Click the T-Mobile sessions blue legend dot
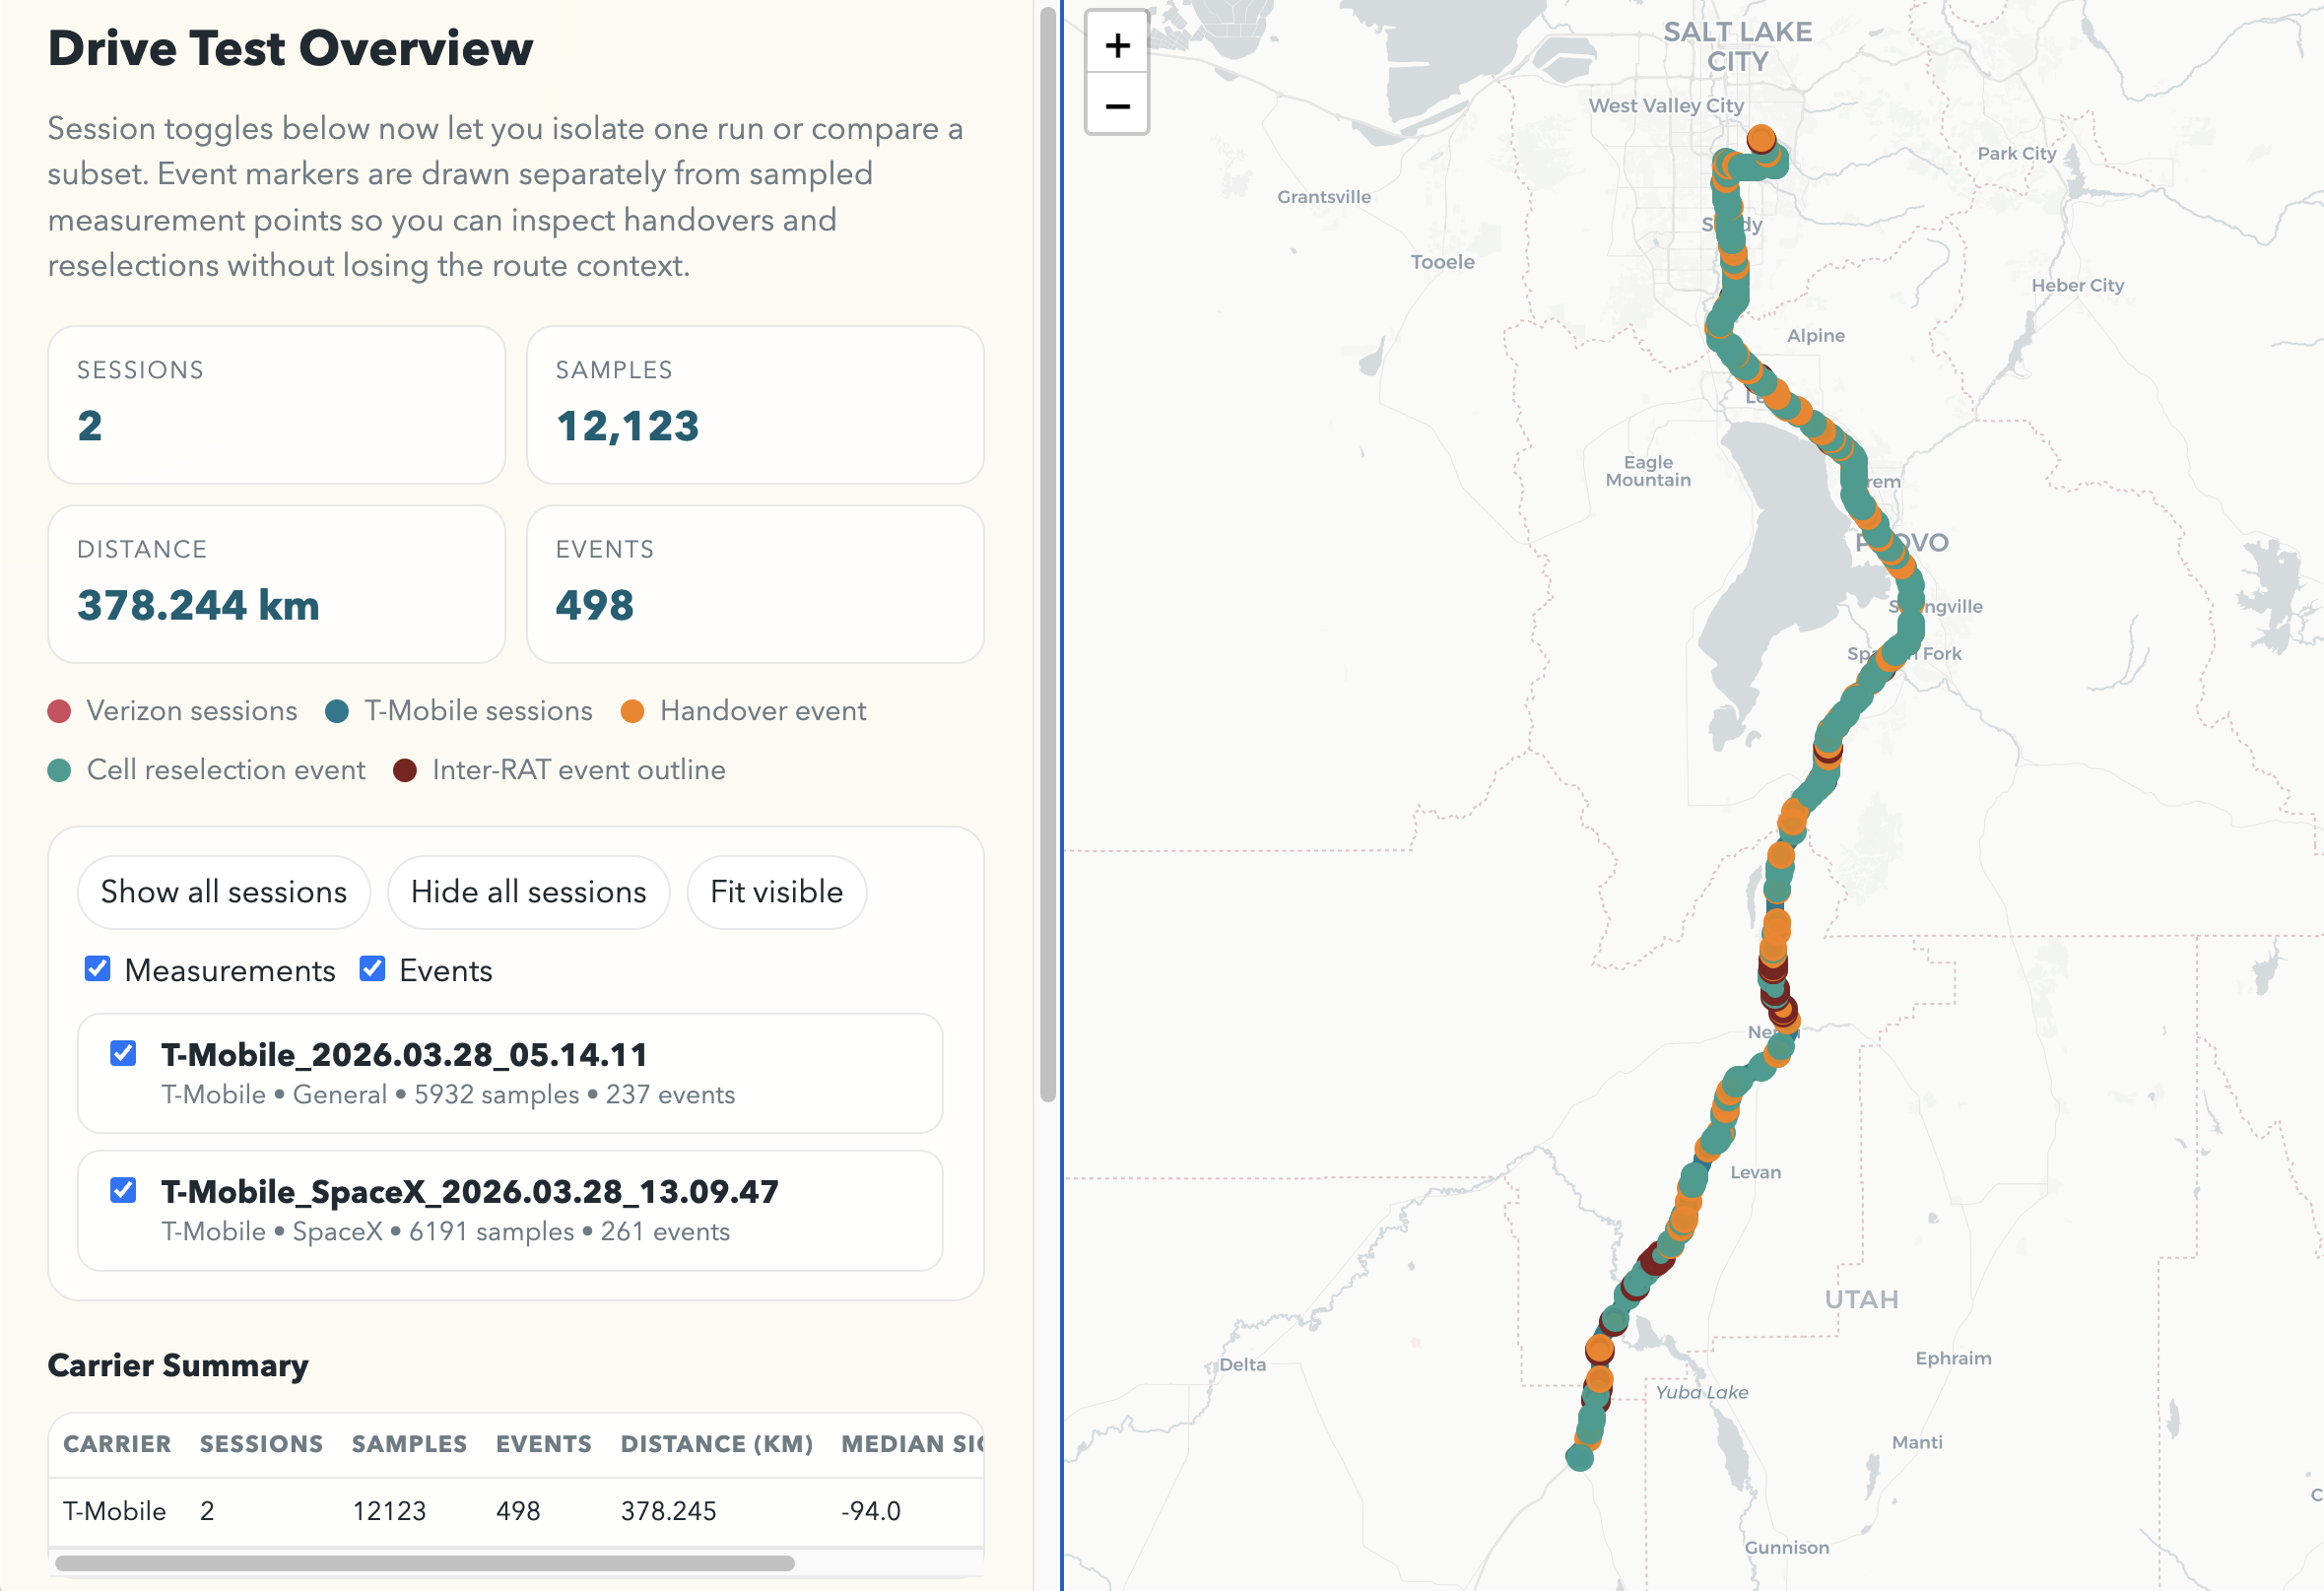This screenshot has width=2324, height=1591. (x=337, y=711)
